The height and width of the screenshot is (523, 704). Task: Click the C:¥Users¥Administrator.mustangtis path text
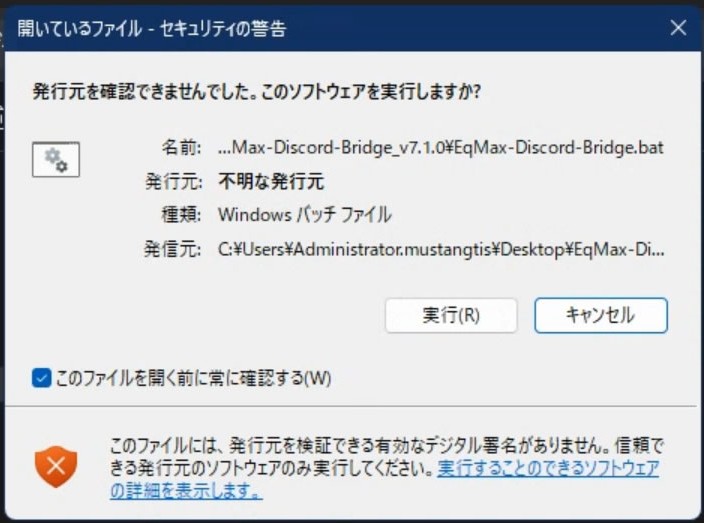[441, 249]
